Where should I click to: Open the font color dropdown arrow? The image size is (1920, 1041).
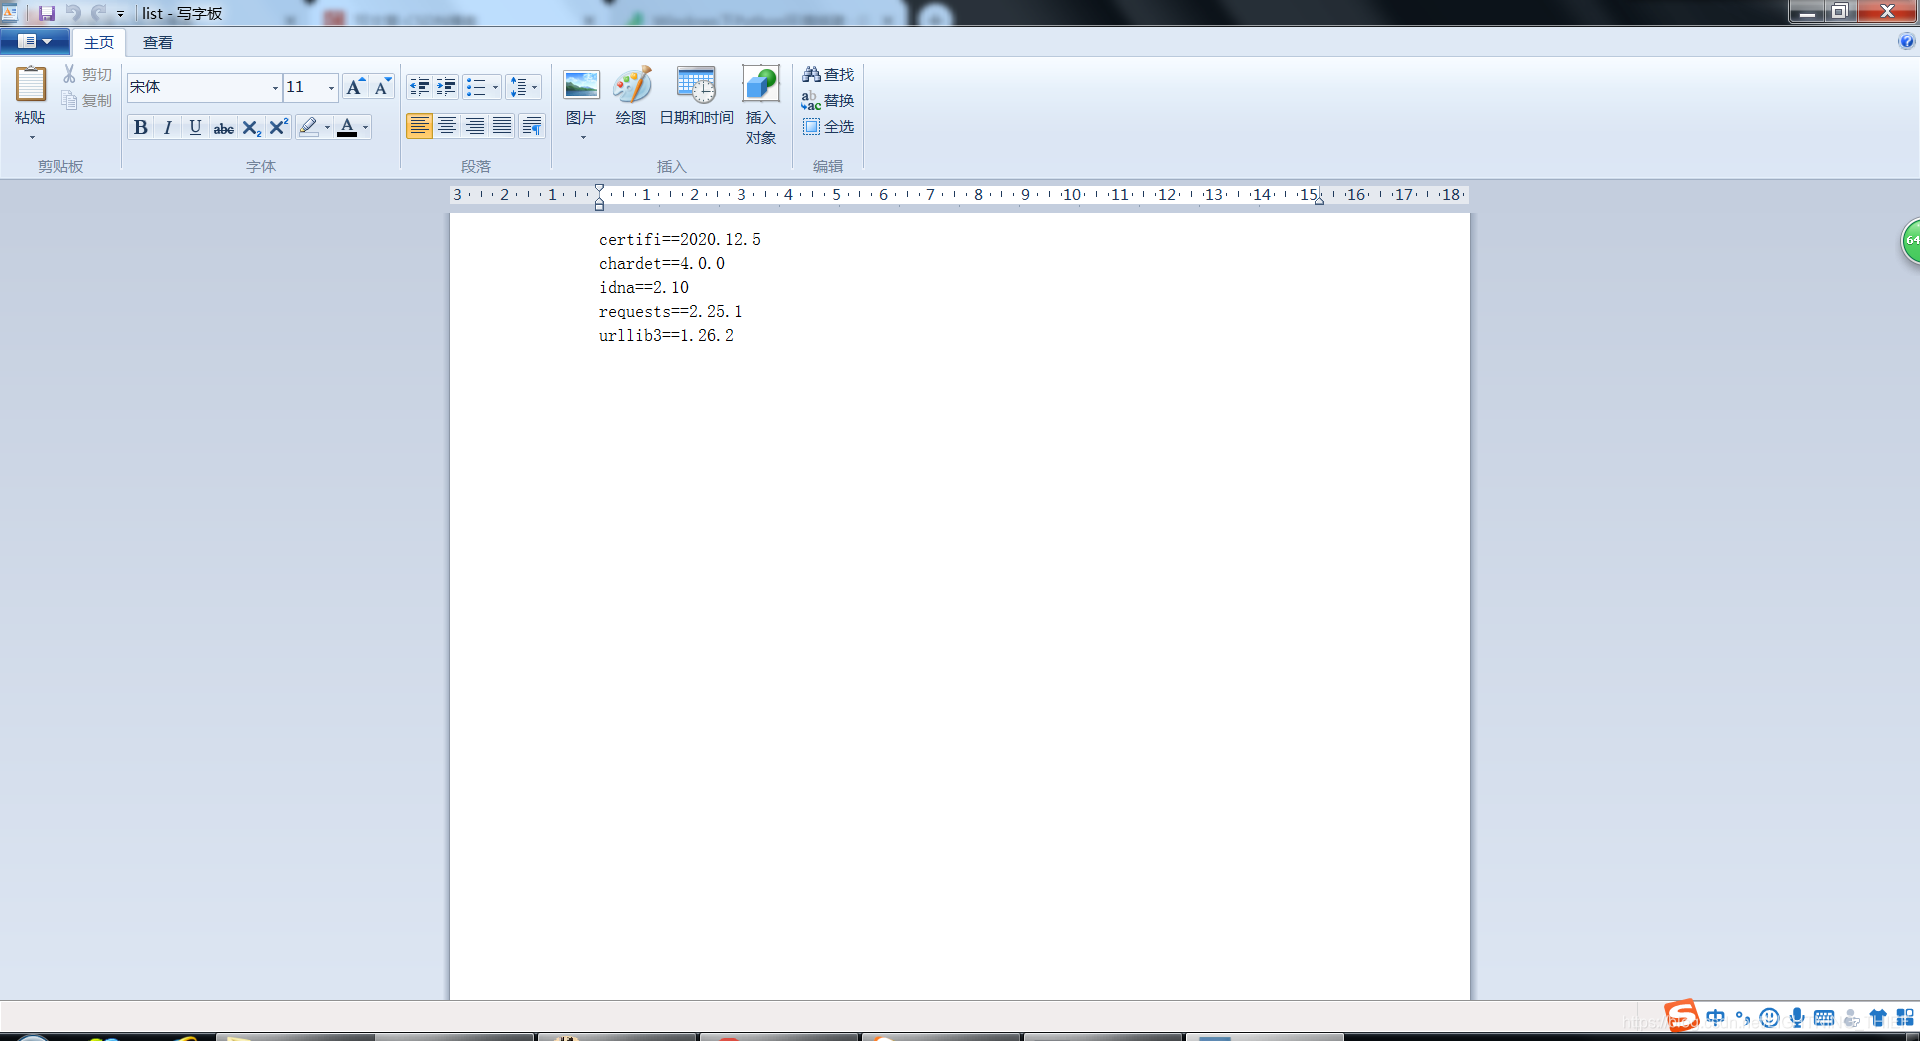click(x=365, y=127)
